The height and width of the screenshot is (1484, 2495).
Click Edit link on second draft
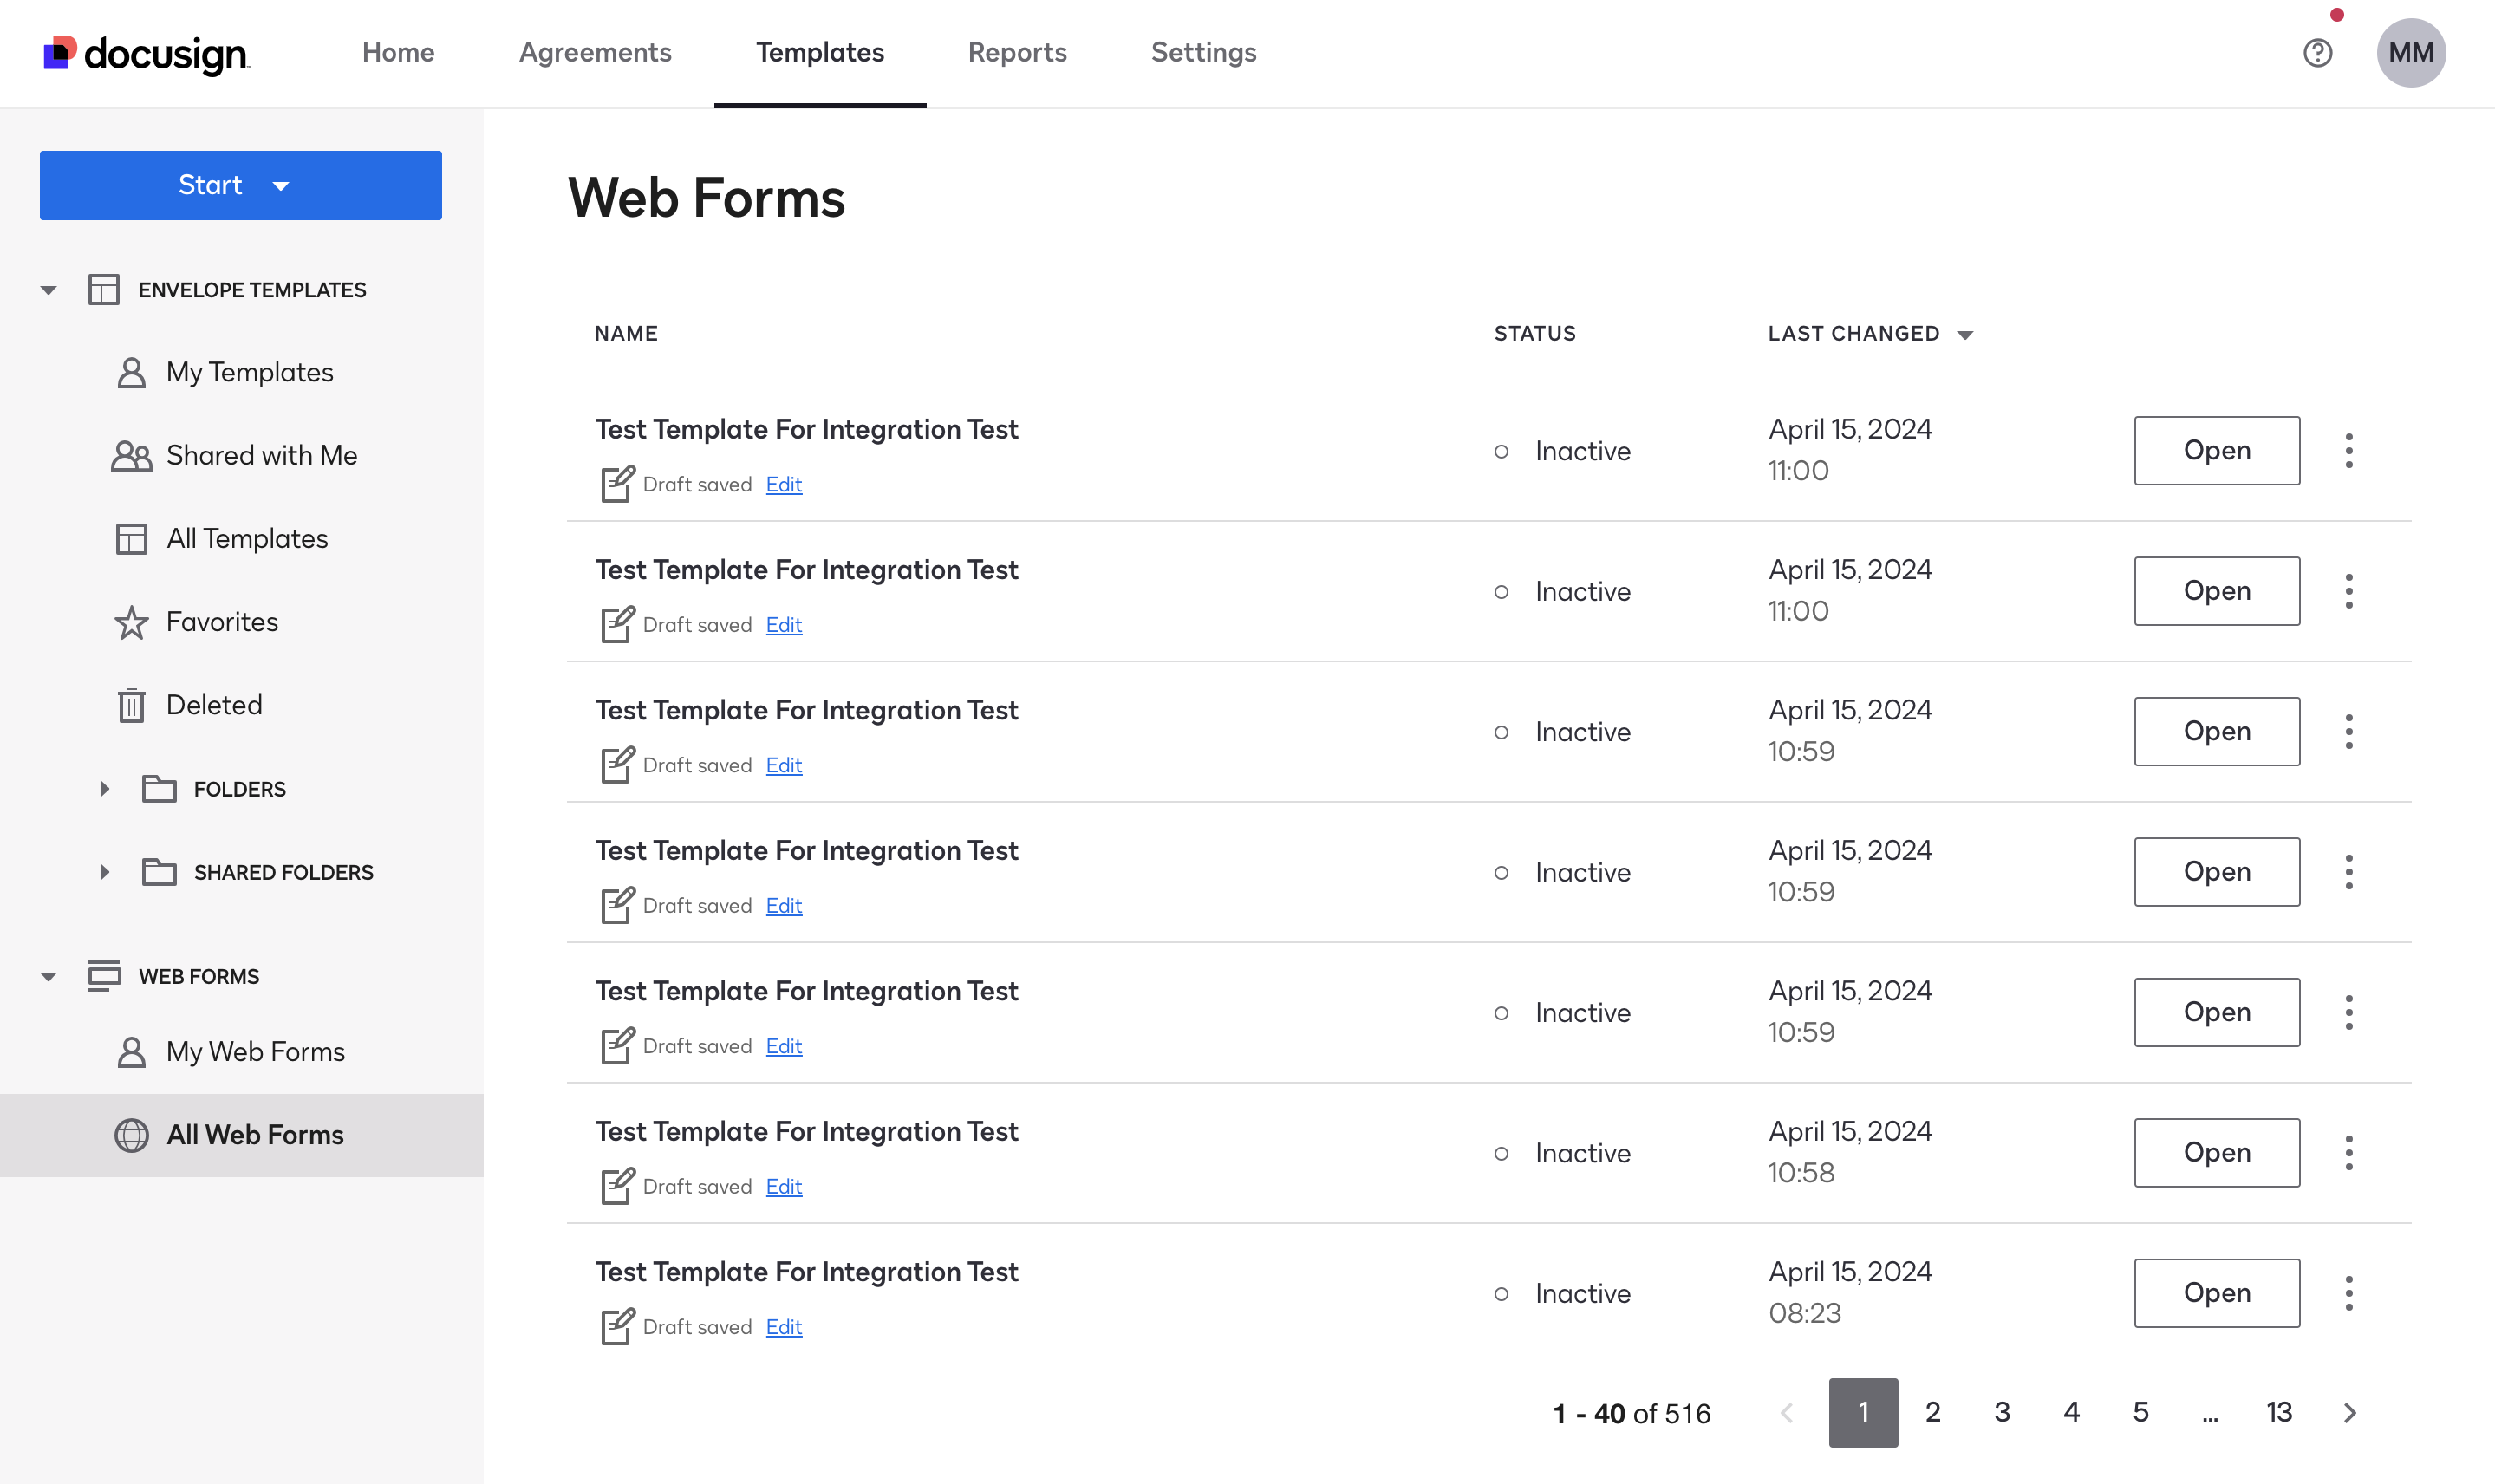coord(783,625)
